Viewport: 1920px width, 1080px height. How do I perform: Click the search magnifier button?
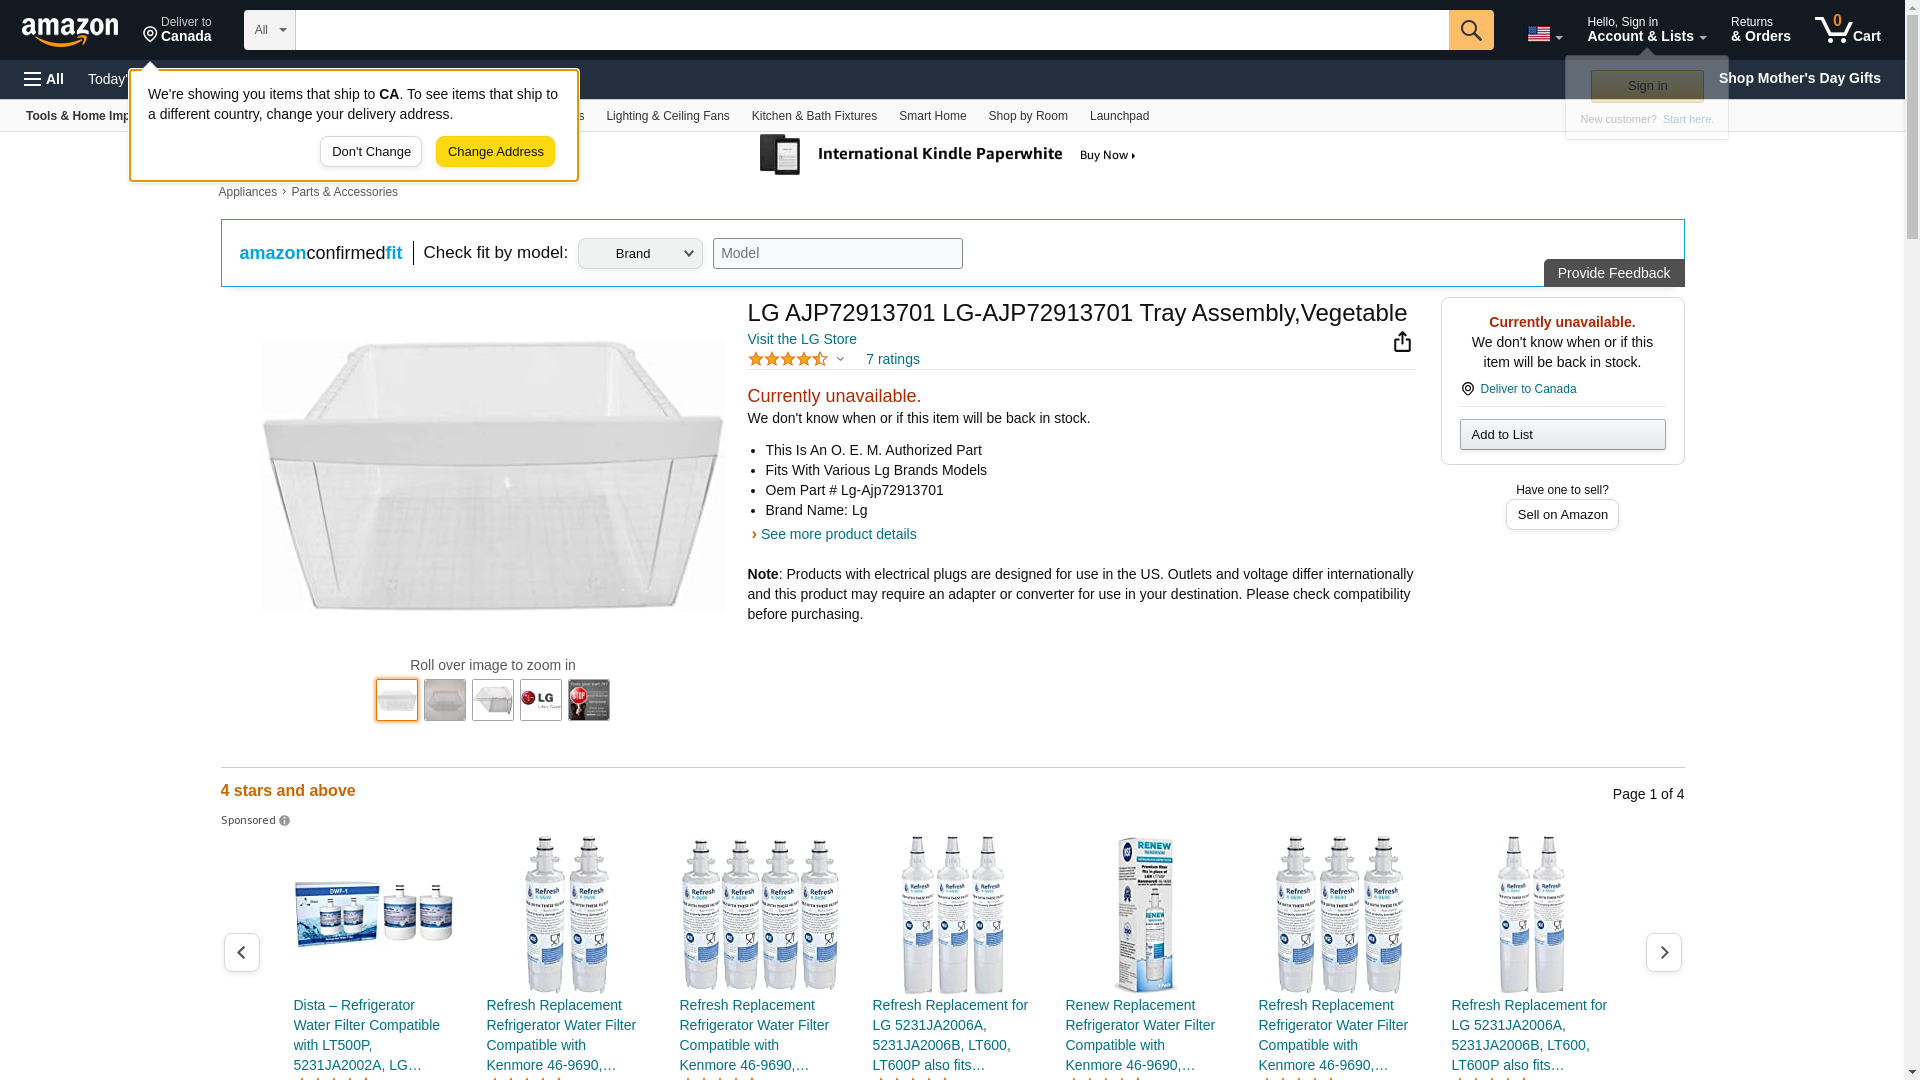(x=1470, y=30)
